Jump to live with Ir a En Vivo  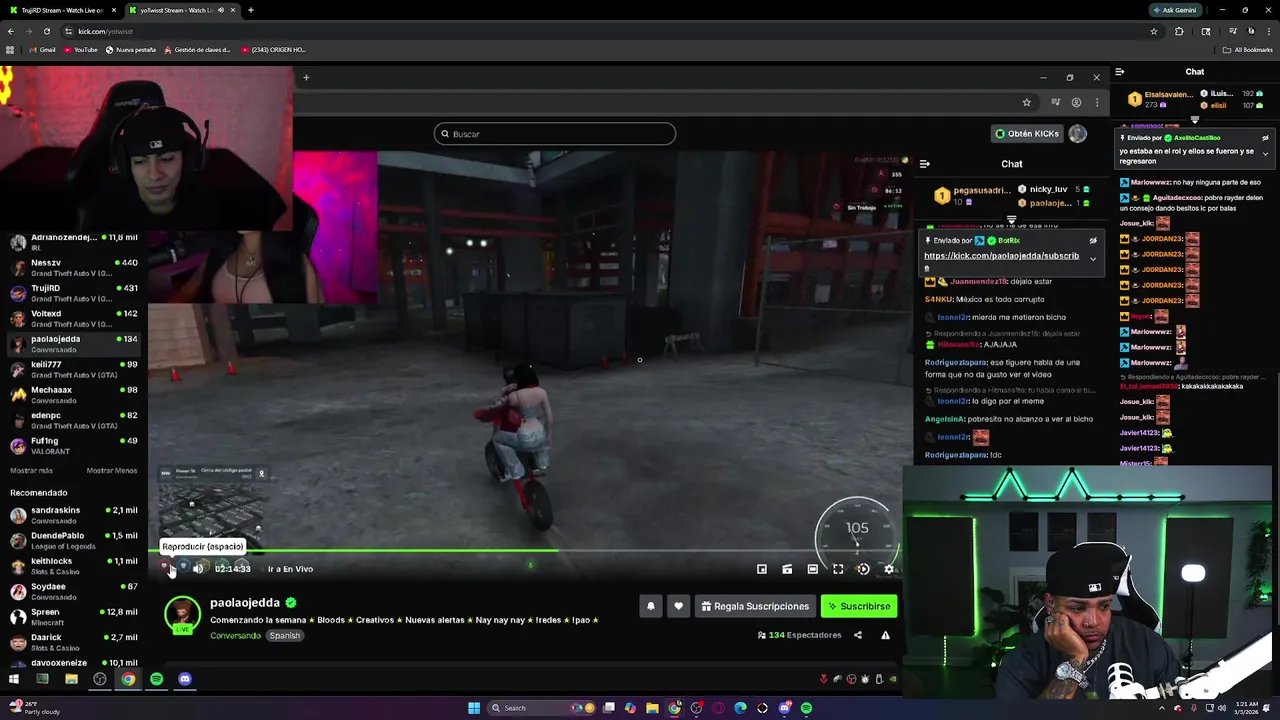[290, 569]
